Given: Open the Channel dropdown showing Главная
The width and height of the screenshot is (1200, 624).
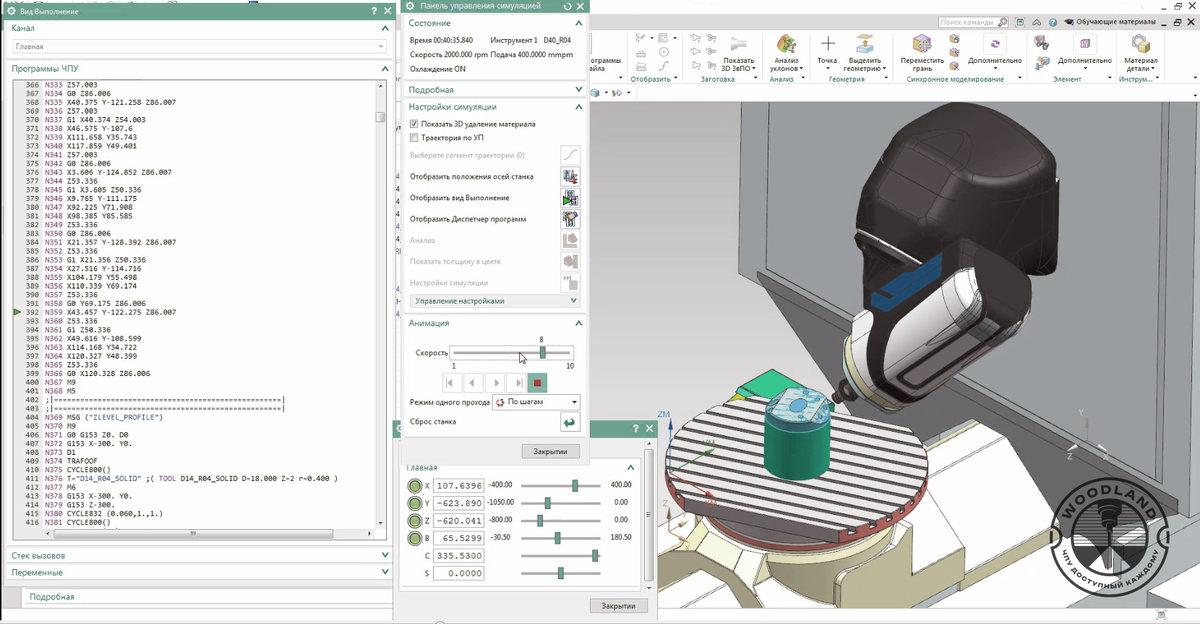Looking at the screenshot, I should [x=199, y=47].
